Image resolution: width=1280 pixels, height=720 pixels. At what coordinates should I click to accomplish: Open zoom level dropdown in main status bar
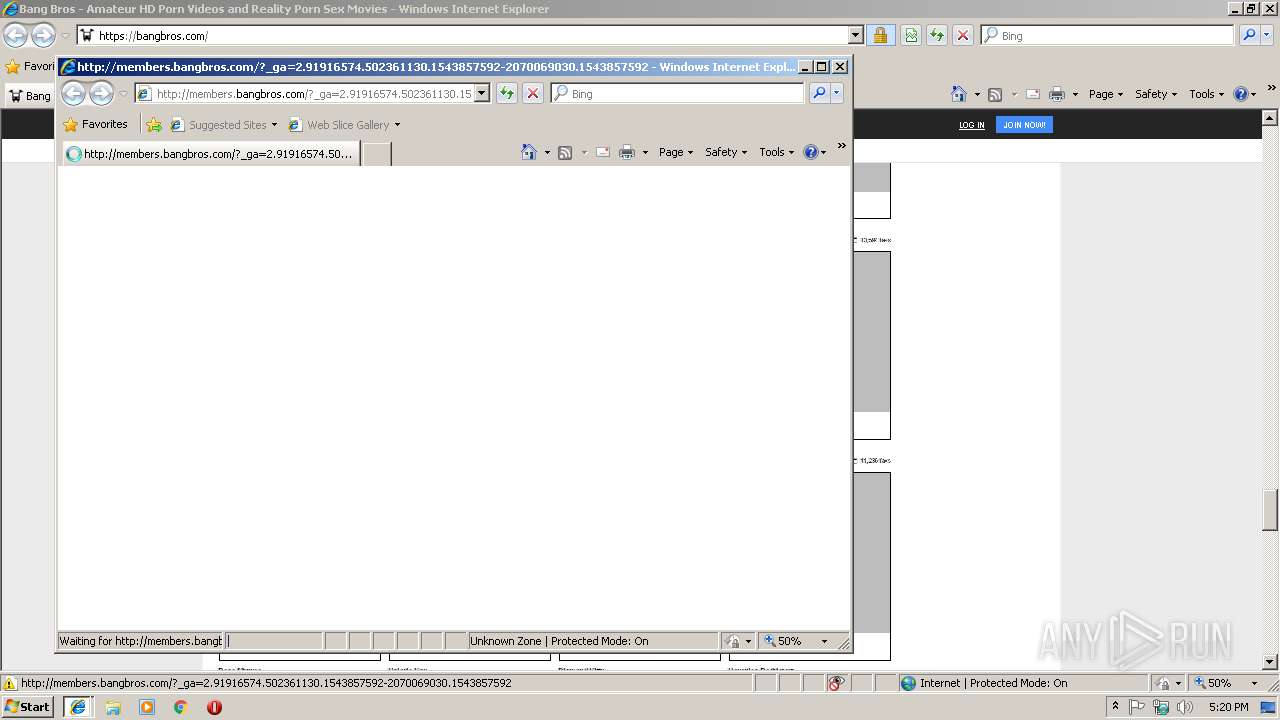pos(1255,683)
